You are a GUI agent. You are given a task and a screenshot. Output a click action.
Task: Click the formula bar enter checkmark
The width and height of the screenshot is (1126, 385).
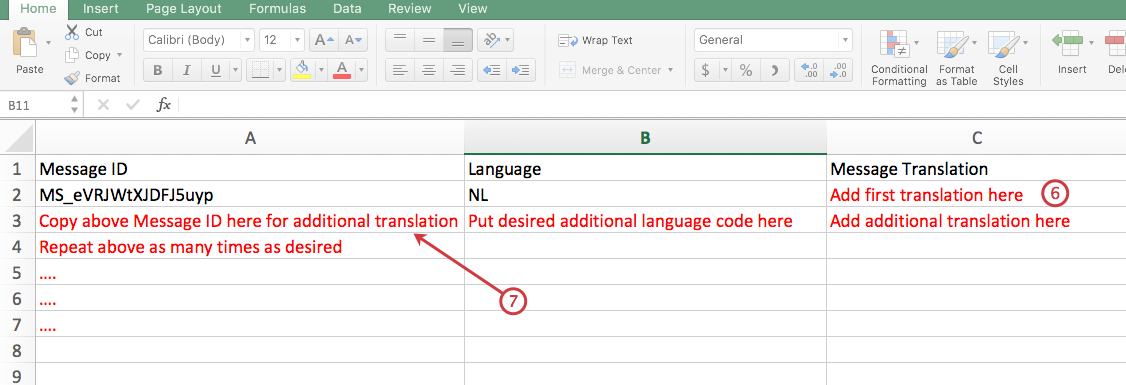click(x=132, y=105)
